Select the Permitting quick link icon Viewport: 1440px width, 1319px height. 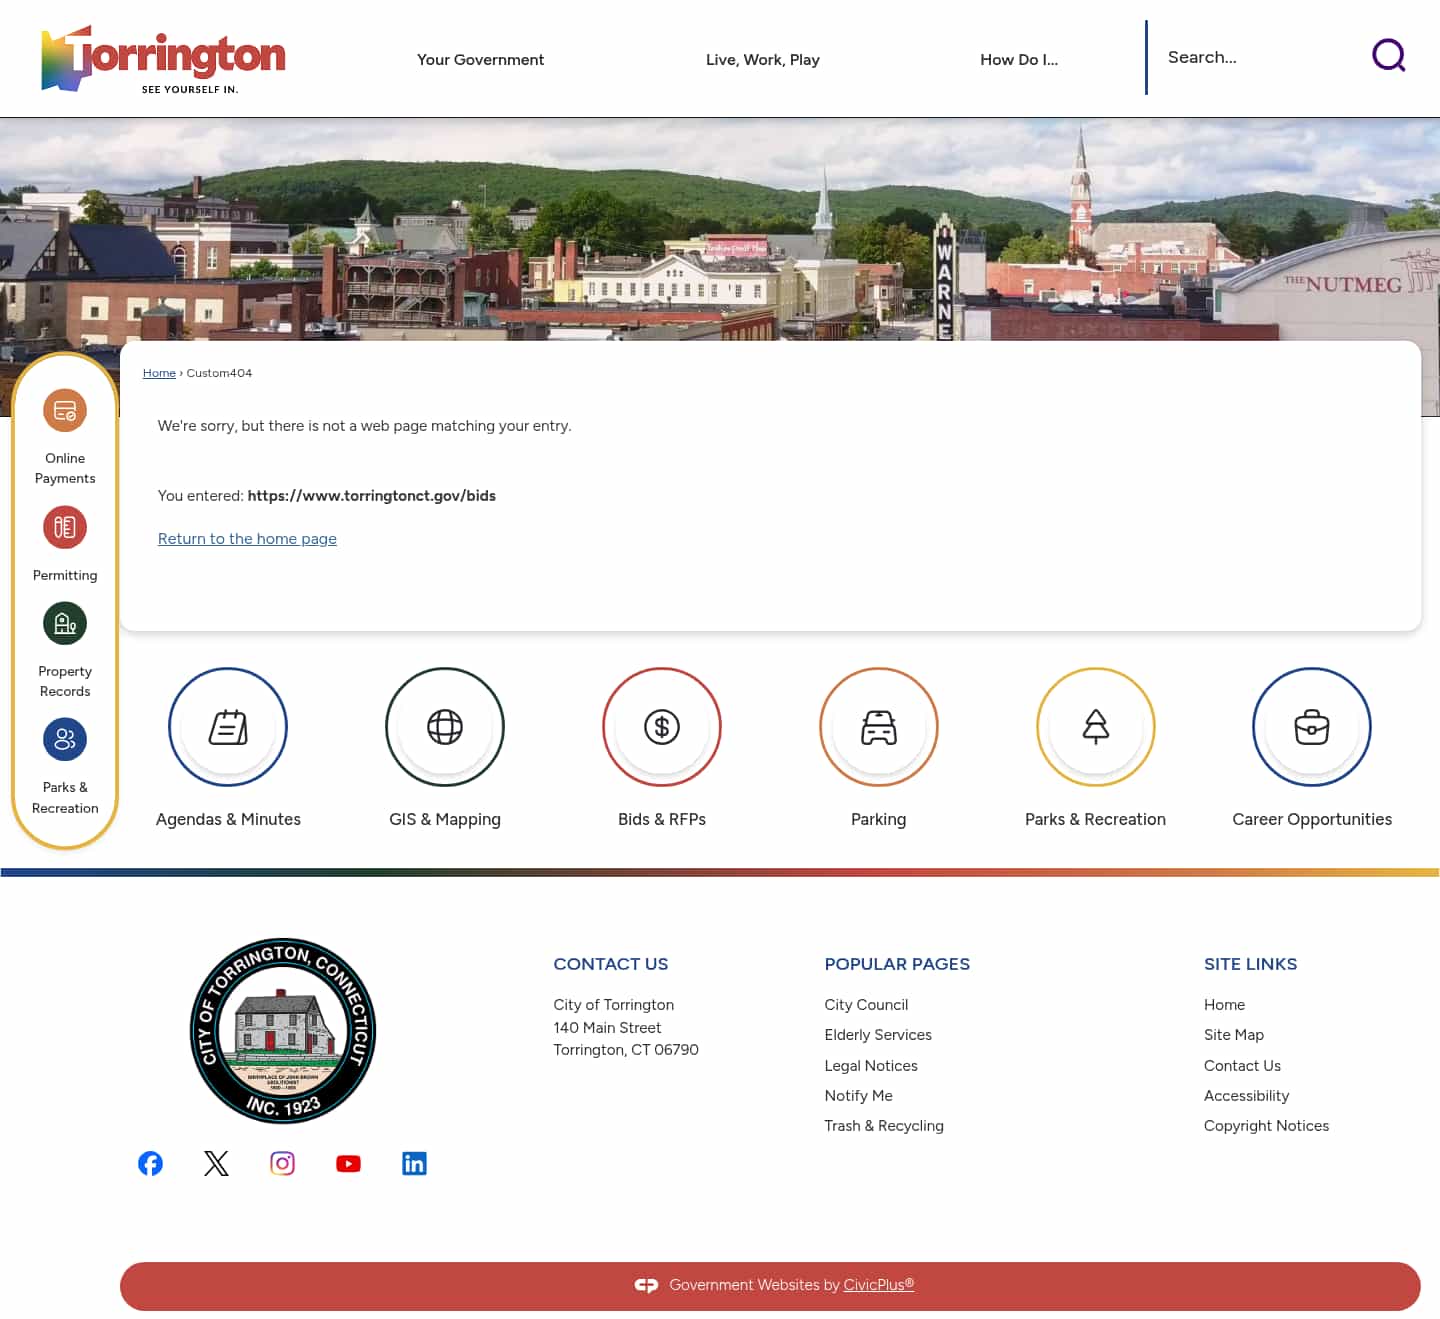pyautogui.click(x=64, y=527)
